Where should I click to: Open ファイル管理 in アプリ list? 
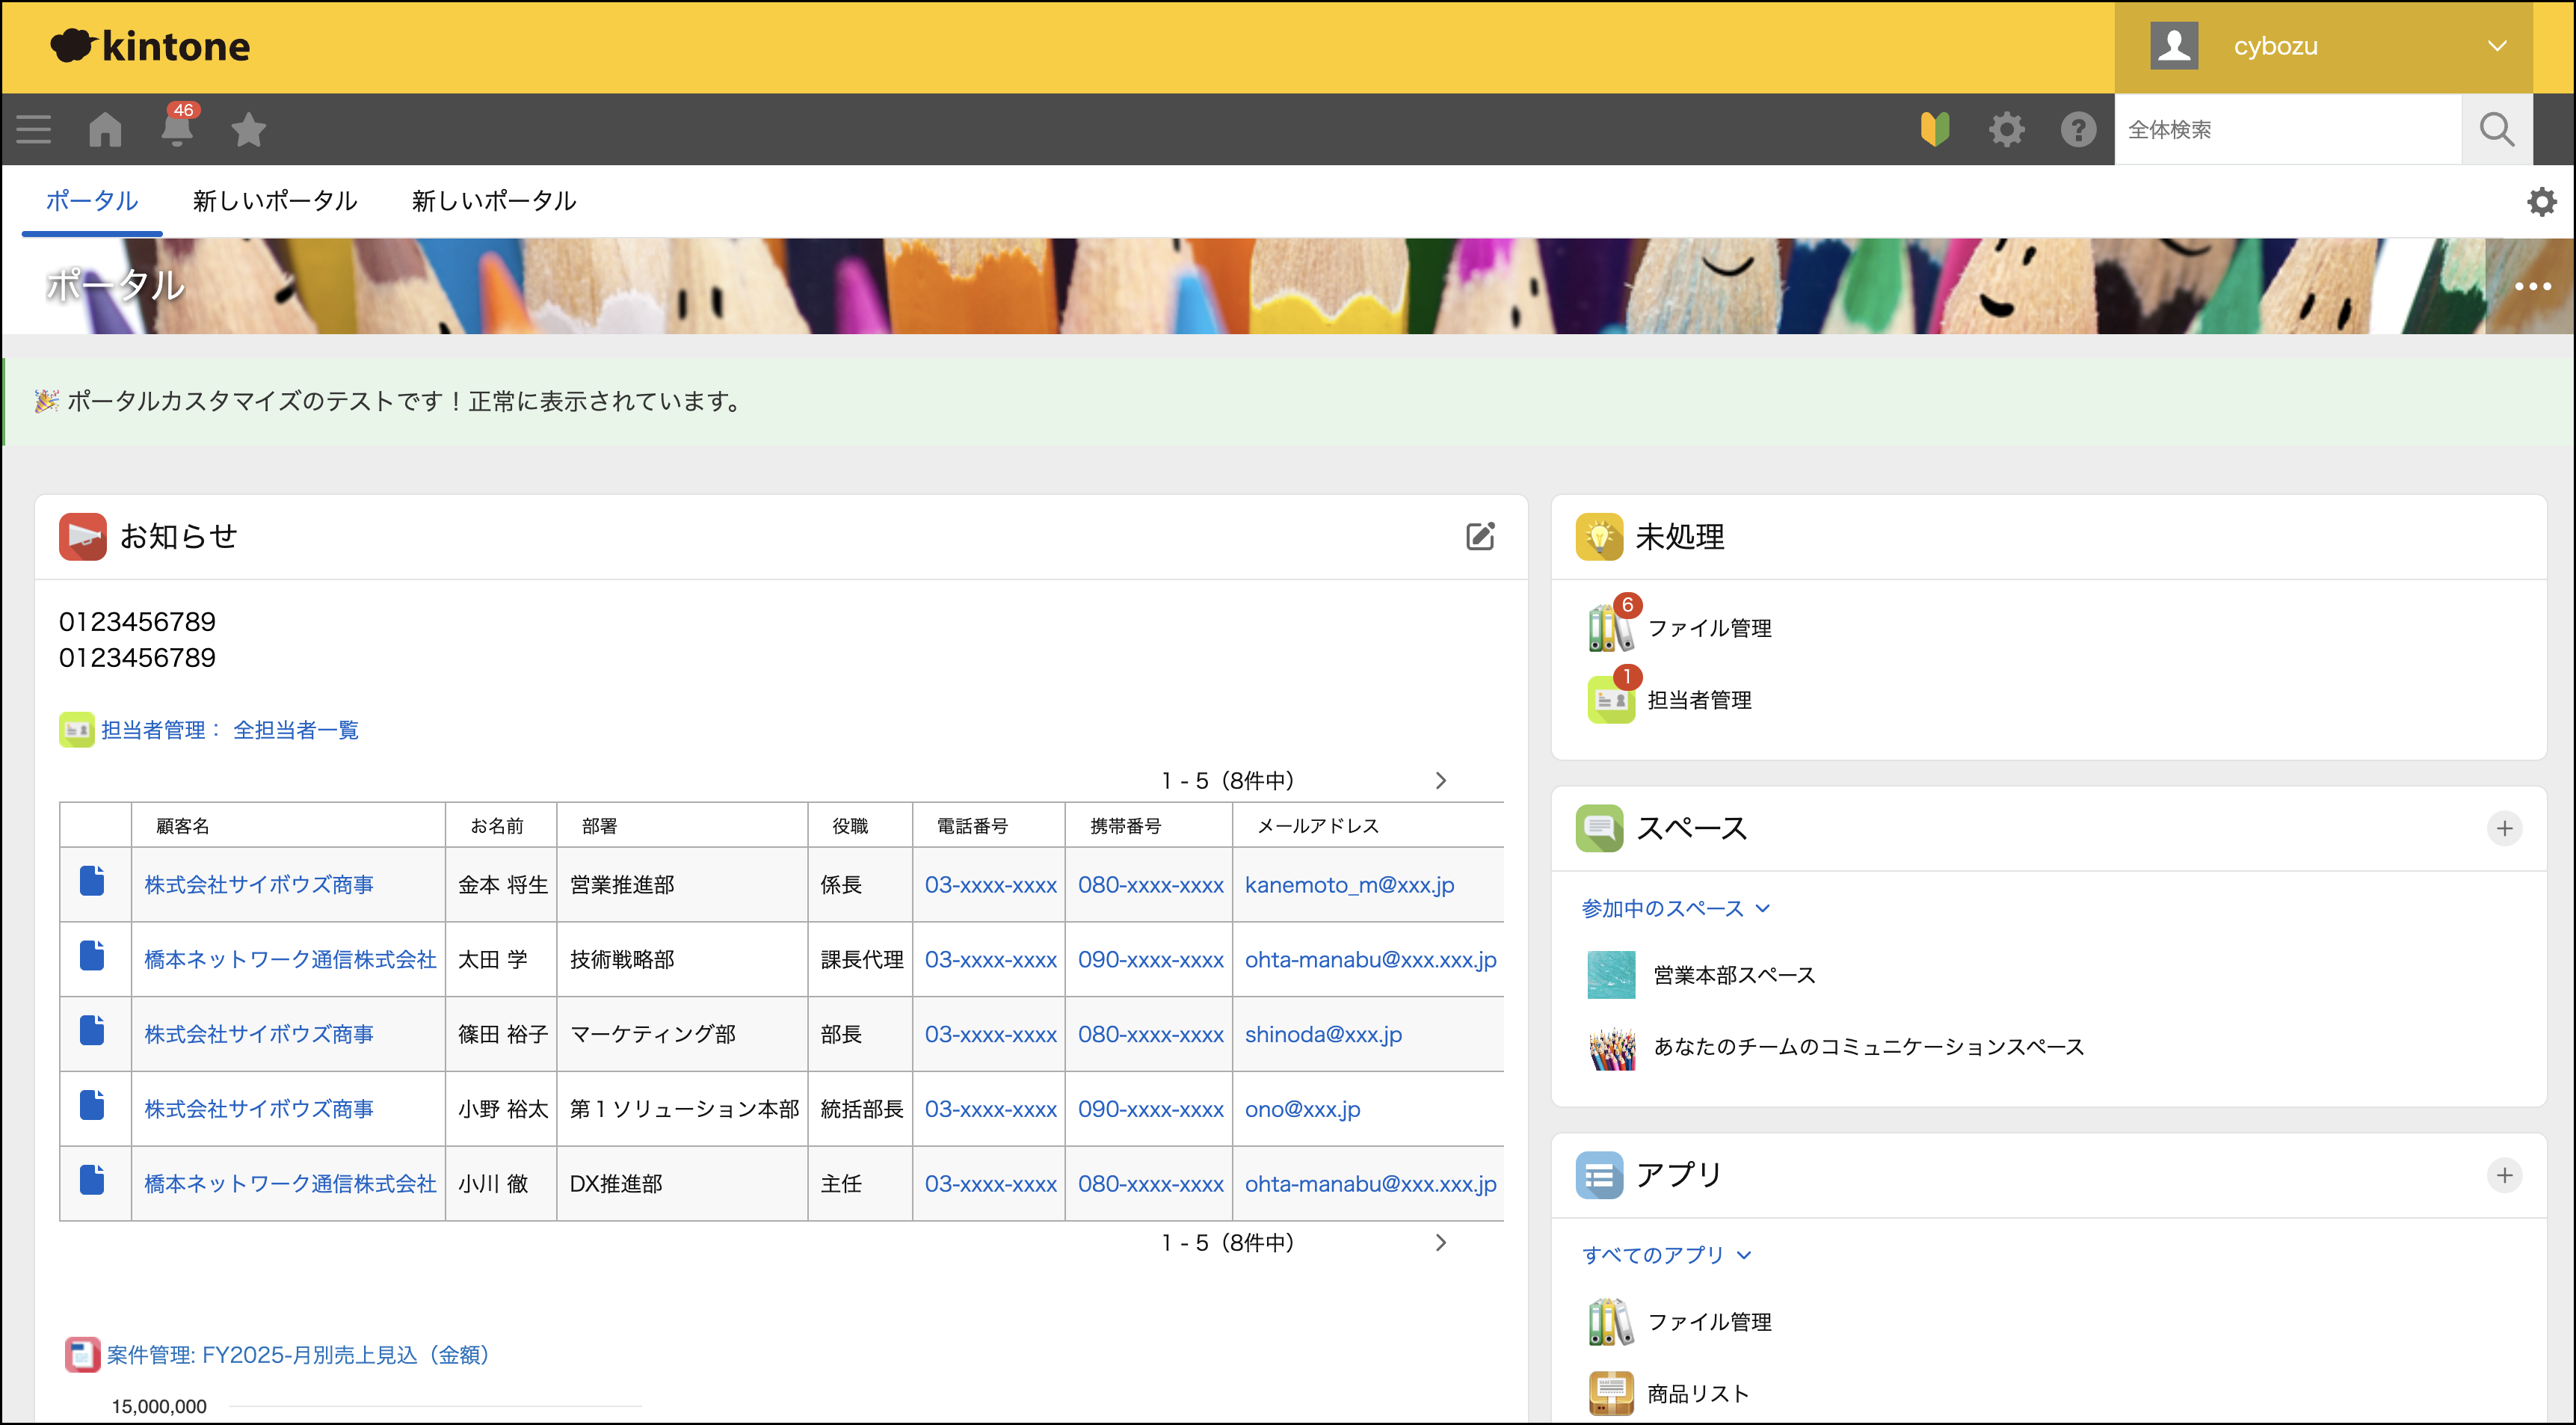1710,1323
